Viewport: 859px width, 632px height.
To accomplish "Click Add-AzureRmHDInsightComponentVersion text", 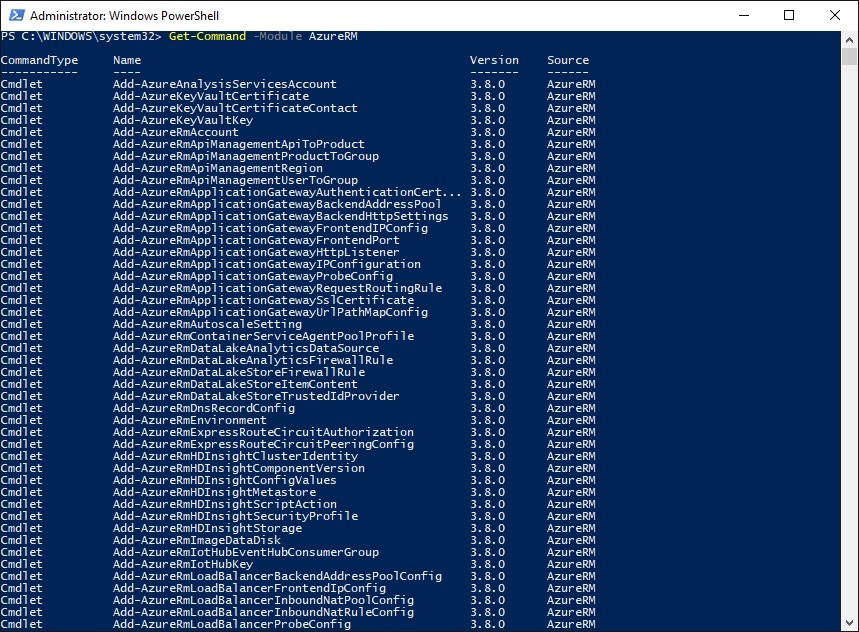I will (239, 470).
